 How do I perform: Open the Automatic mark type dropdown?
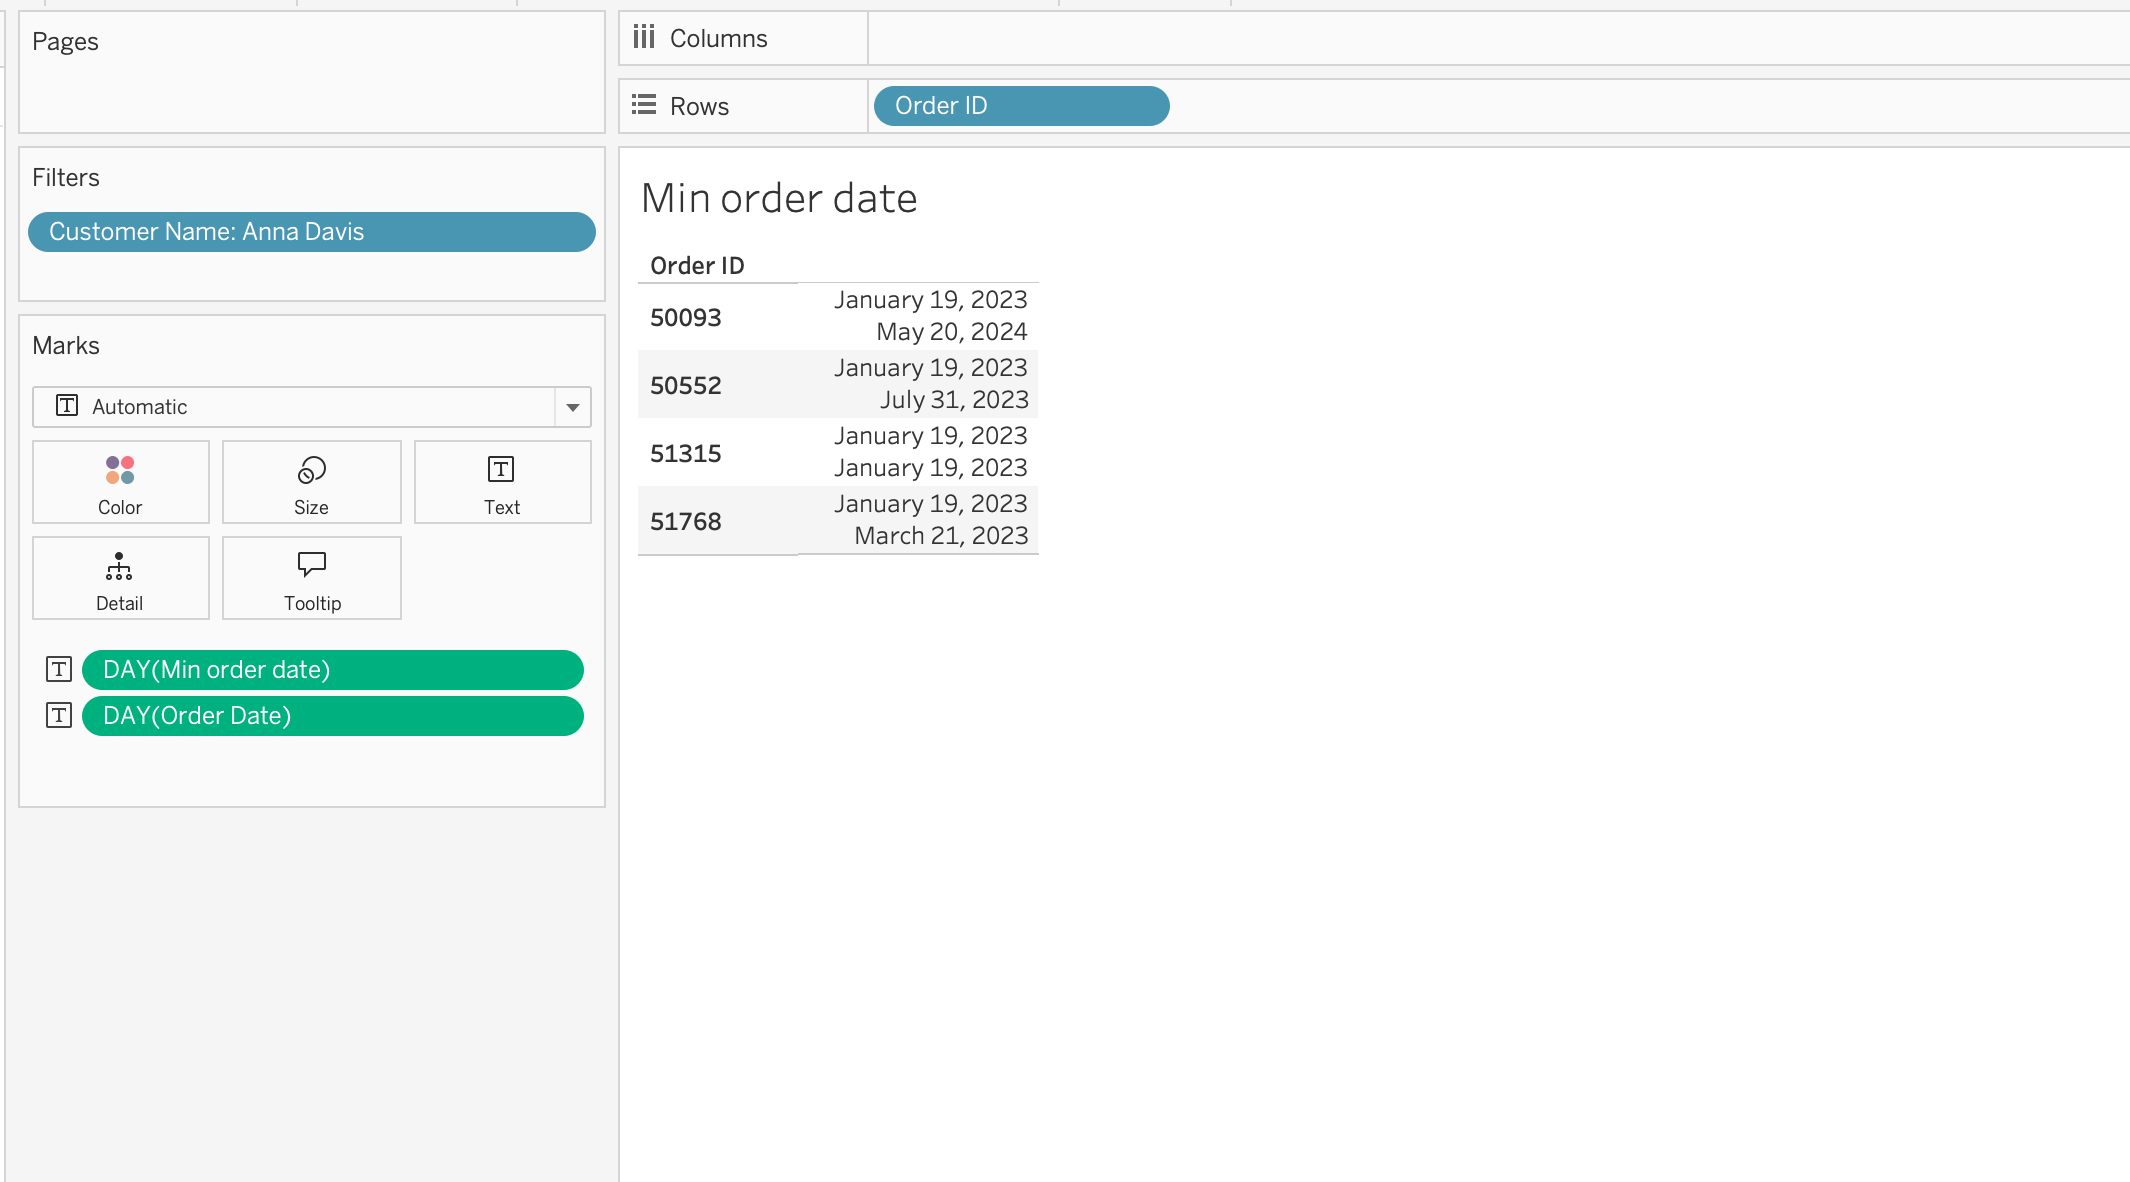tap(294, 407)
